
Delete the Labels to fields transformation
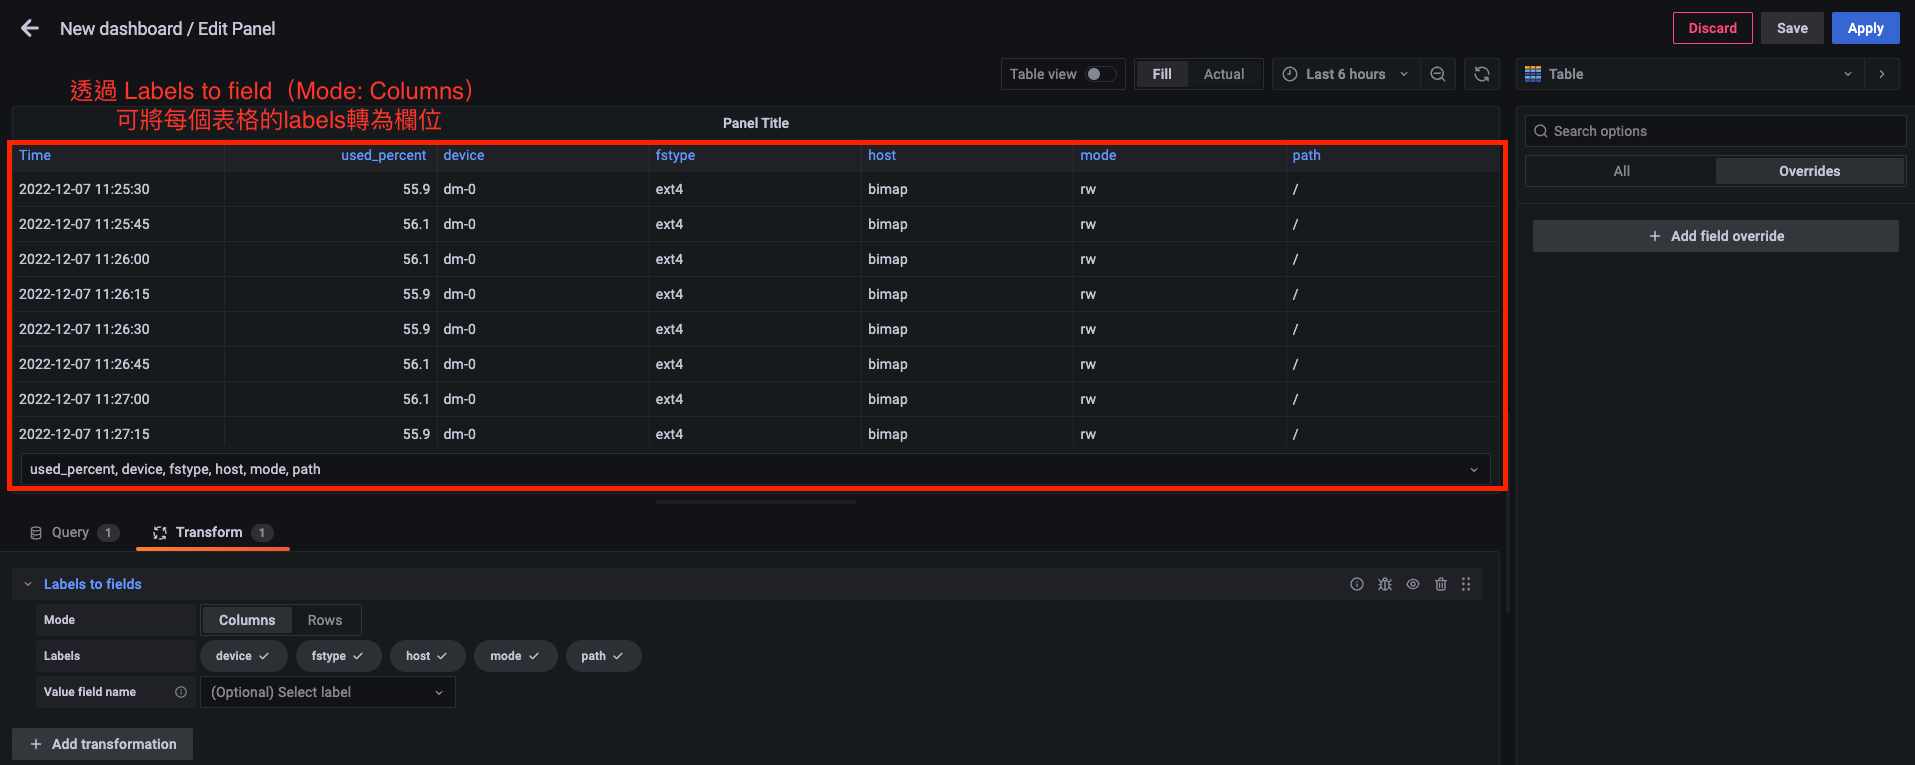(x=1441, y=584)
